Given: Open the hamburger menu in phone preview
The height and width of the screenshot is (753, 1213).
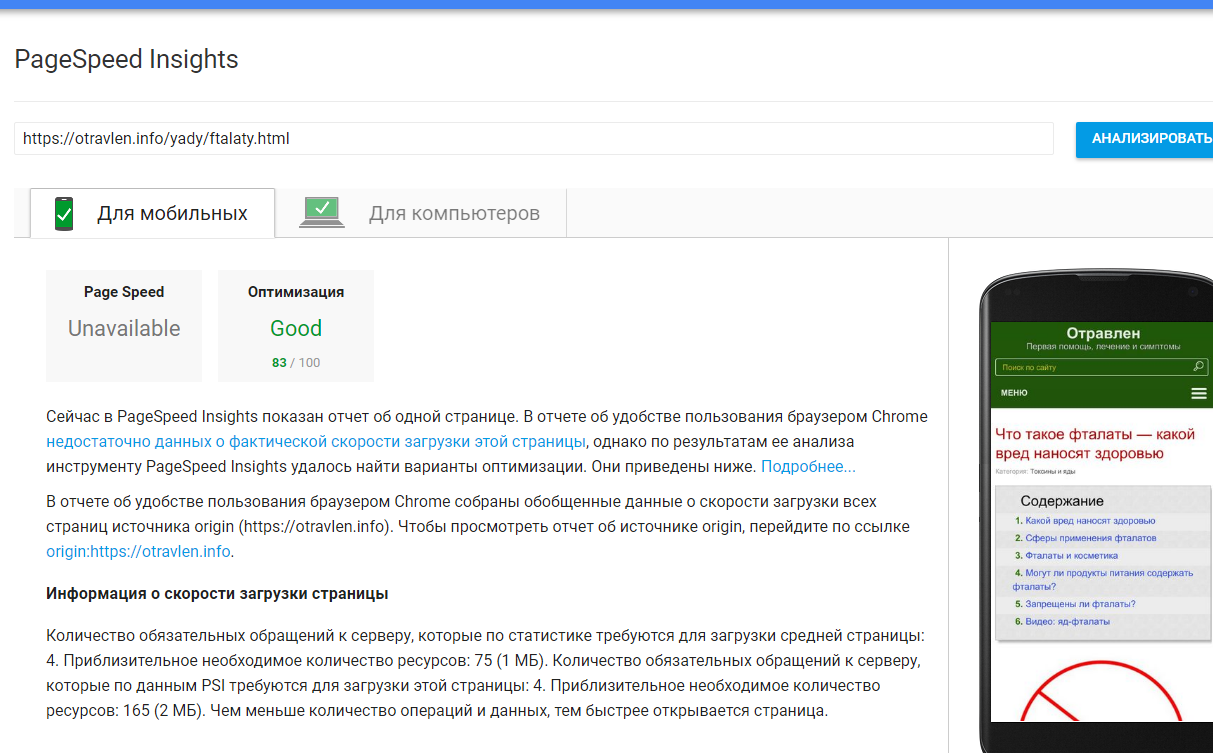Looking at the screenshot, I should 1199,393.
